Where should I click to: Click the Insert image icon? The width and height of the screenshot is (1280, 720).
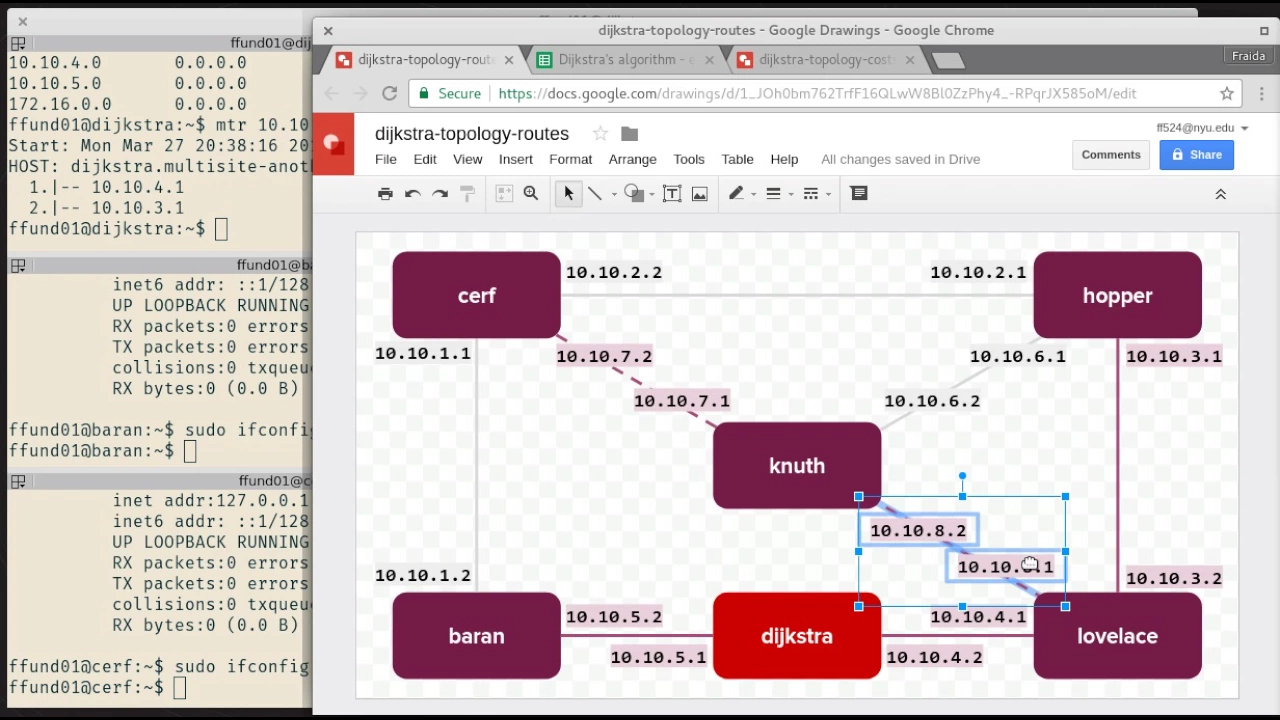tap(700, 194)
